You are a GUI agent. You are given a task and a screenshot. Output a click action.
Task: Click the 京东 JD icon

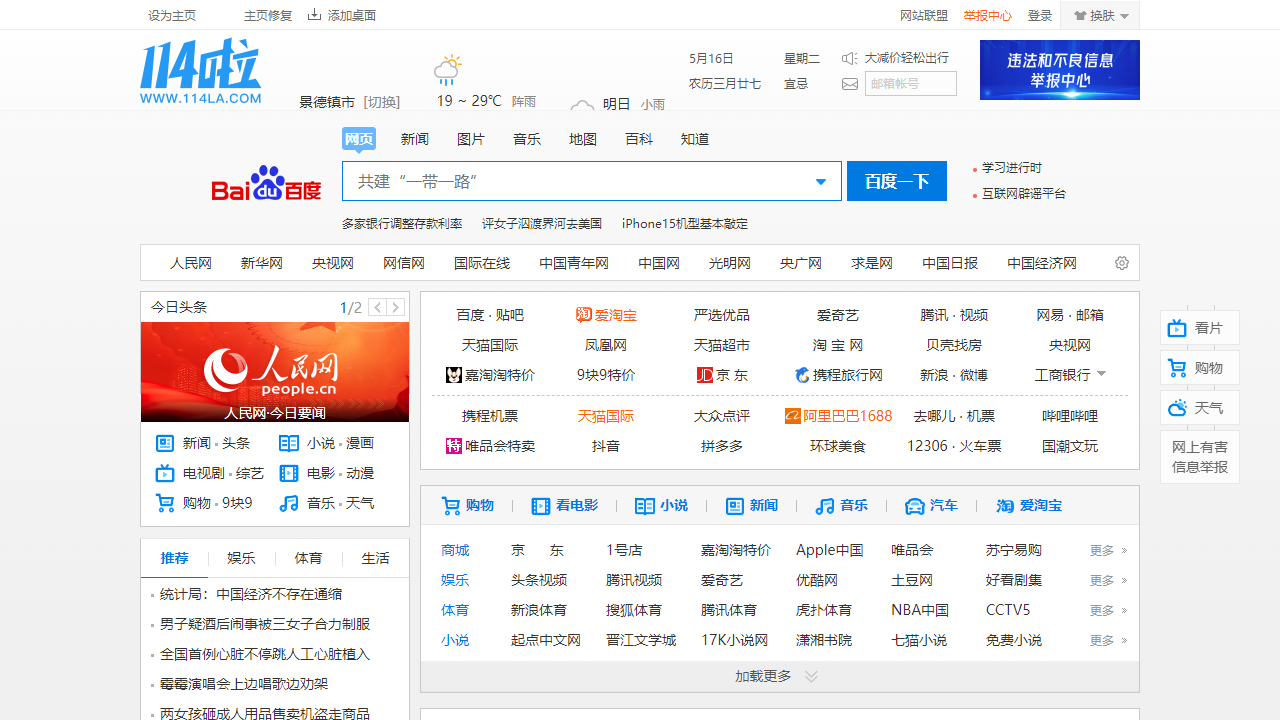click(705, 375)
